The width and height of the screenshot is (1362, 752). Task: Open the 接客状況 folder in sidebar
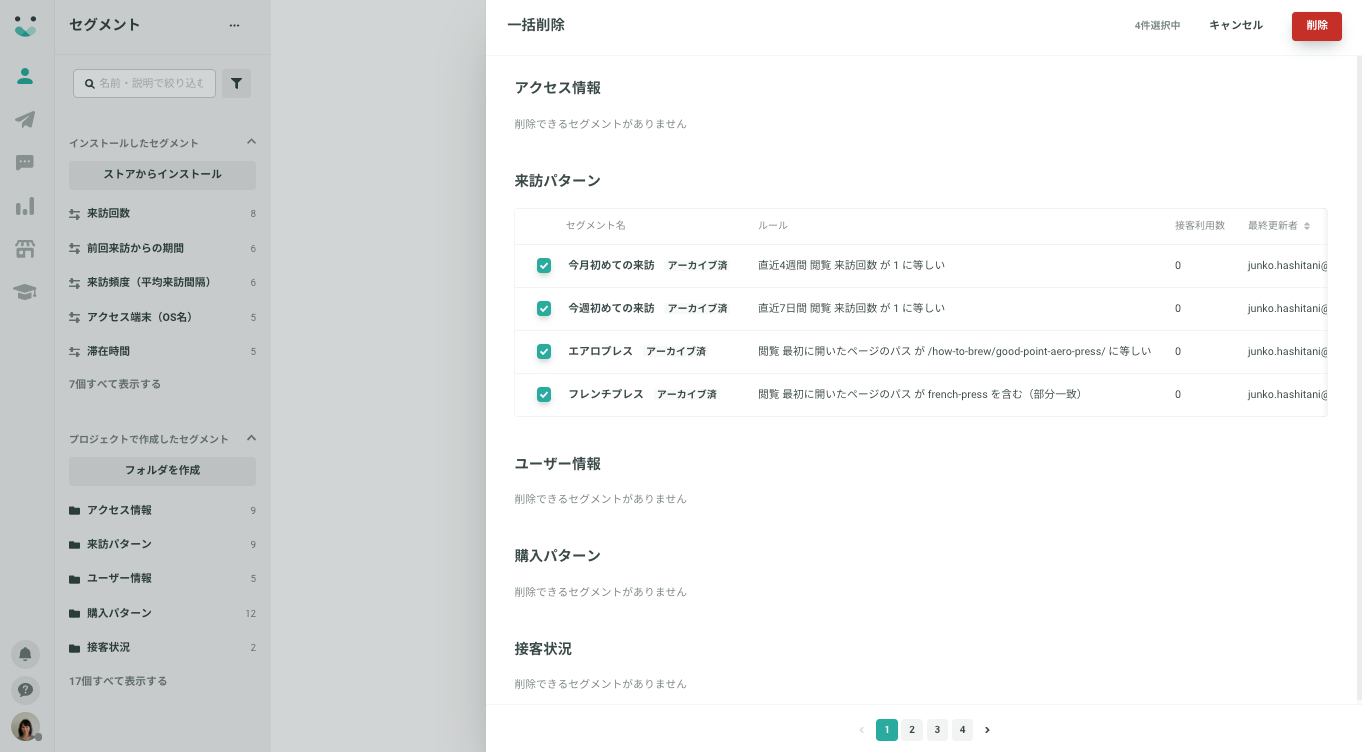coord(162,647)
